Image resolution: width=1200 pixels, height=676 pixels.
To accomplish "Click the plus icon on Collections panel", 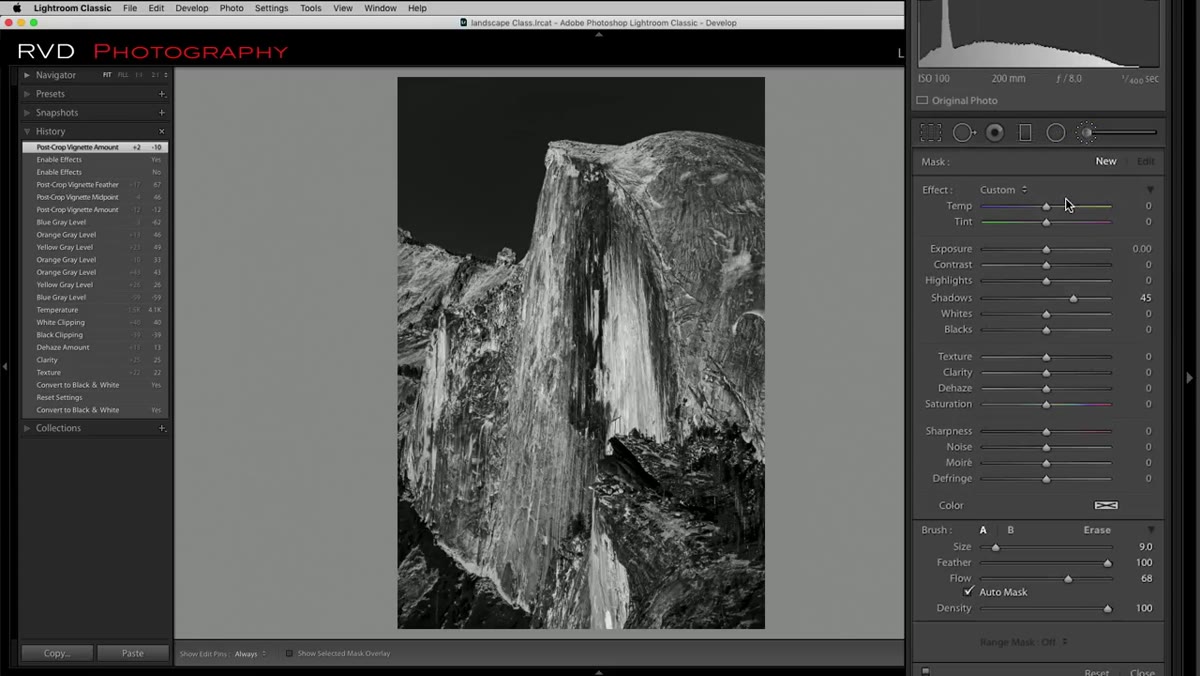I will pyautogui.click(x=162, y=428).
